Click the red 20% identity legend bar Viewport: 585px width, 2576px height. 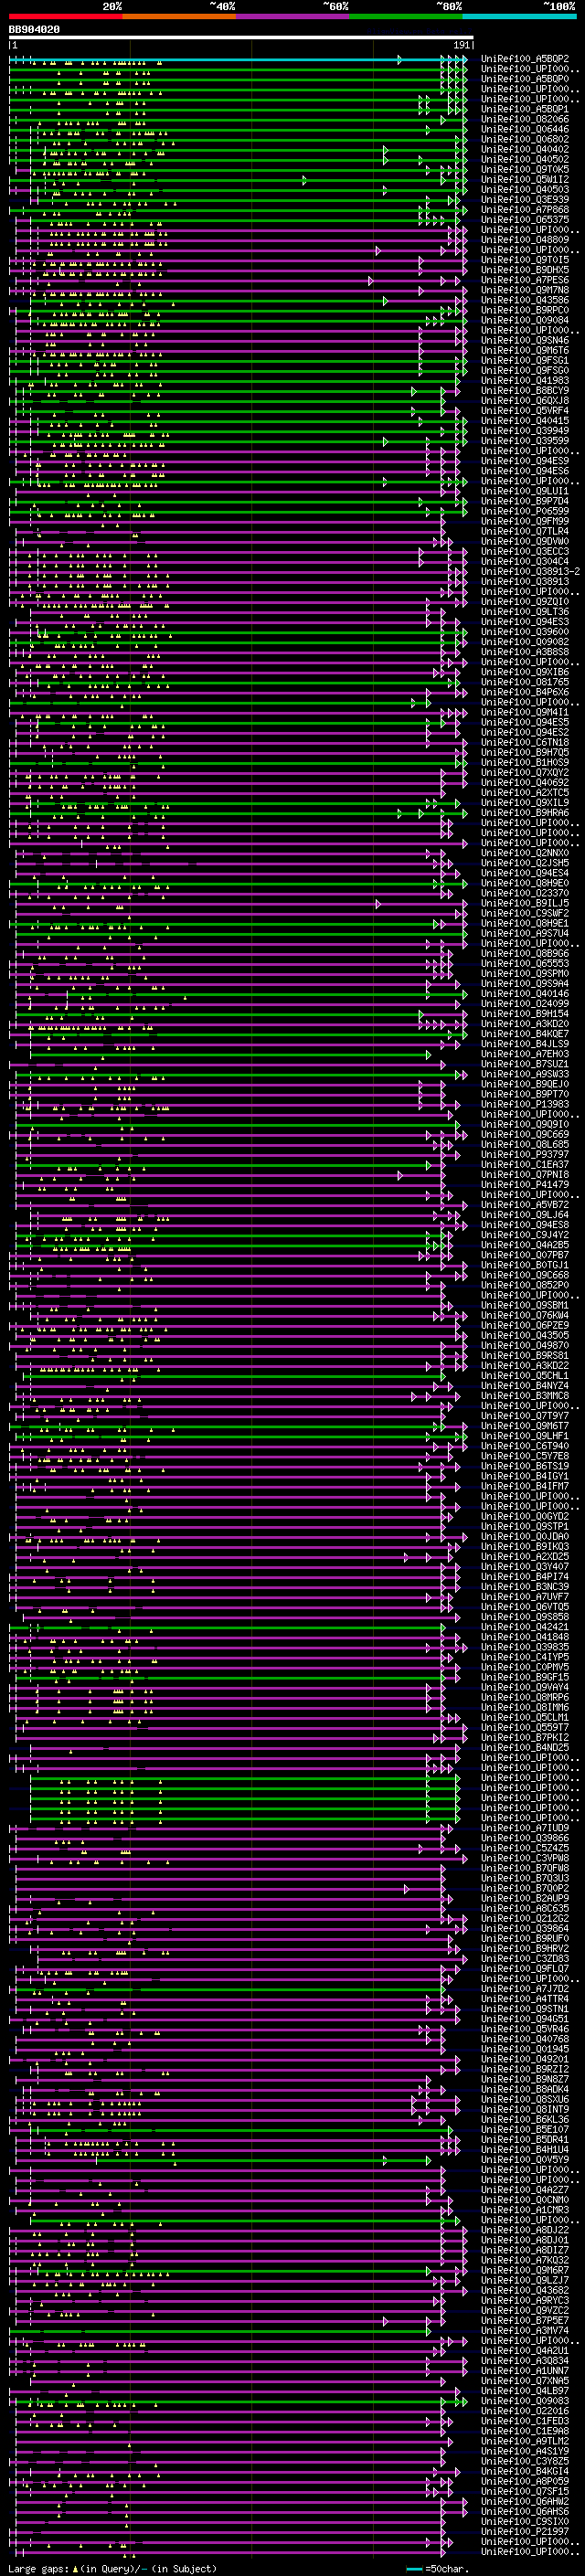(65, 16)
